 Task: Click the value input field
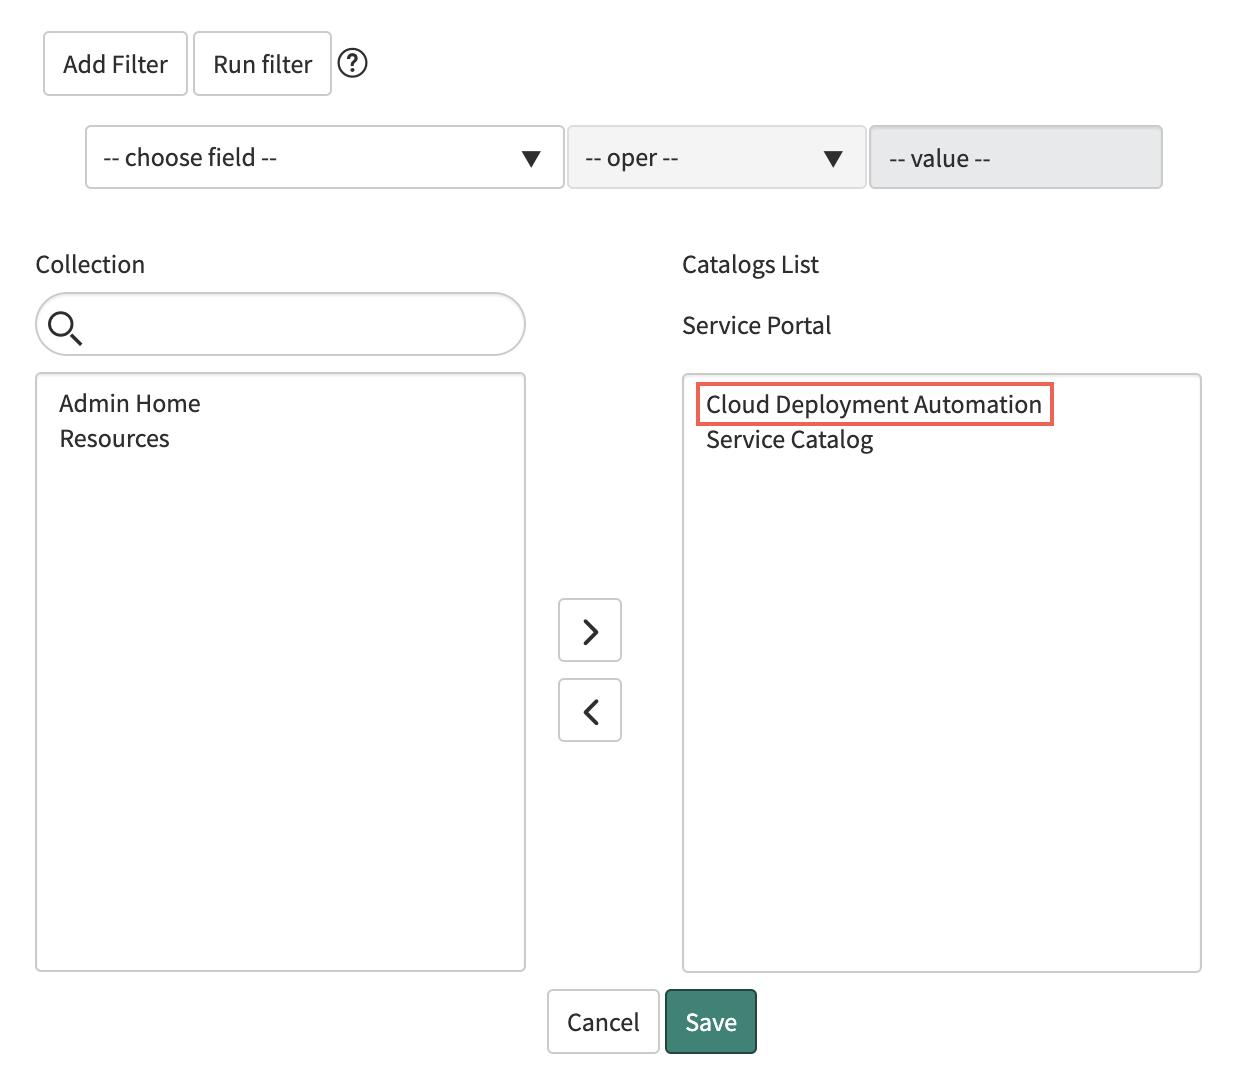click(1016, 157)
